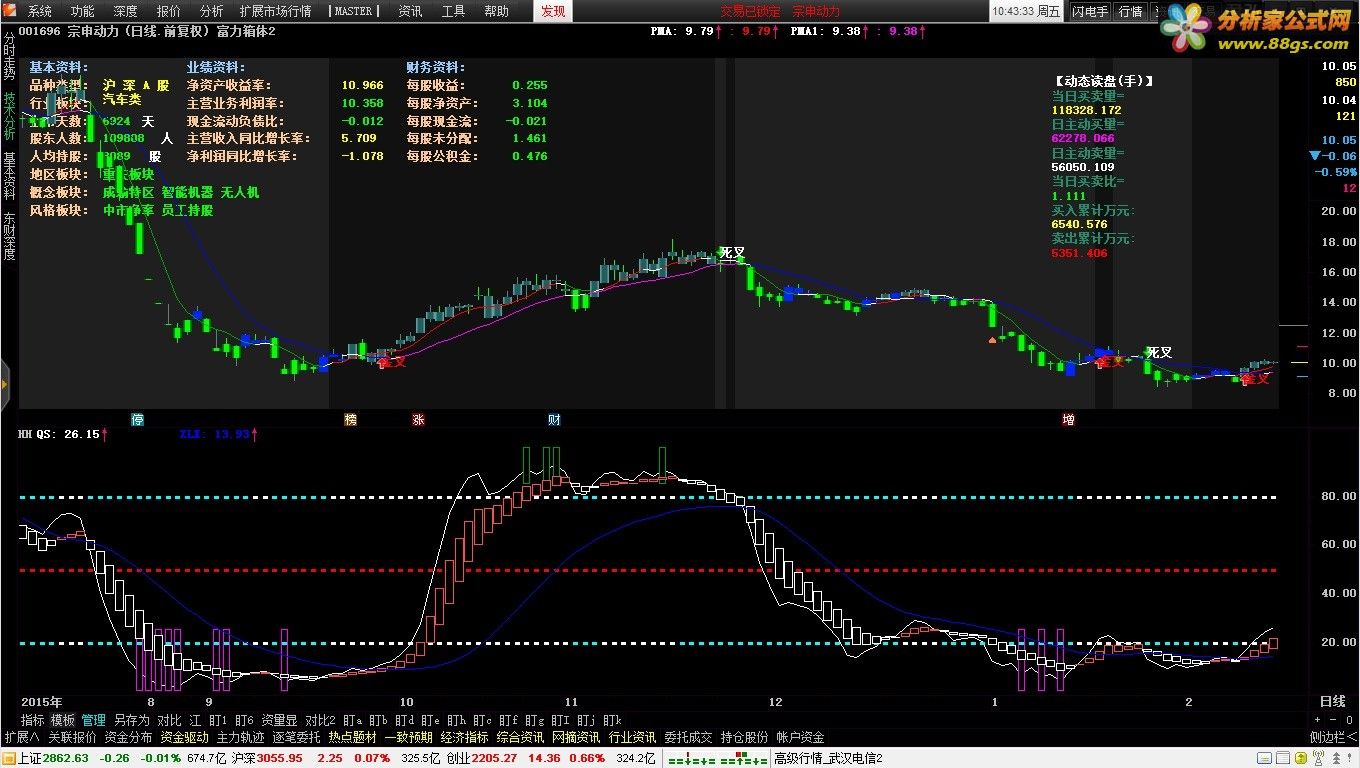Click the 日线 period selector
1360x768 pixels.
pyautogui.click(x=1333, y=702)
